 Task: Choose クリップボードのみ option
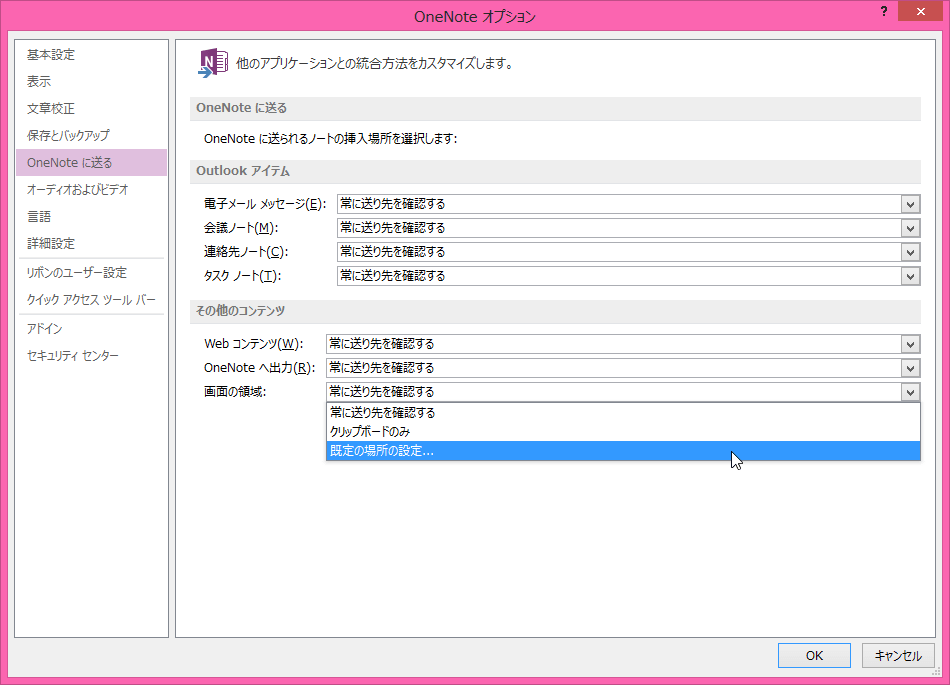pos(623,432)
